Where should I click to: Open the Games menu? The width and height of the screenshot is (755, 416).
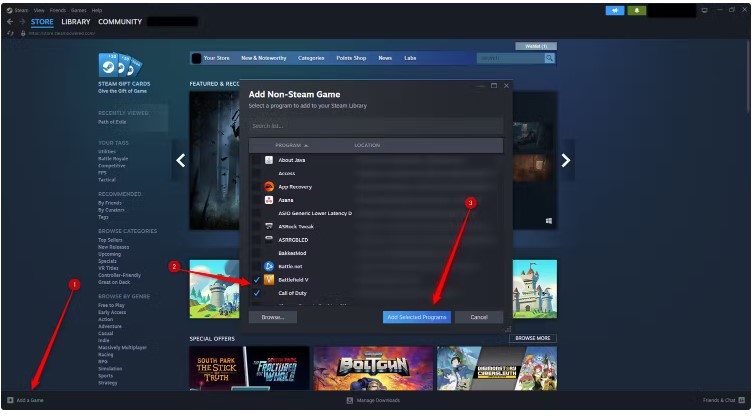[78, 10]
